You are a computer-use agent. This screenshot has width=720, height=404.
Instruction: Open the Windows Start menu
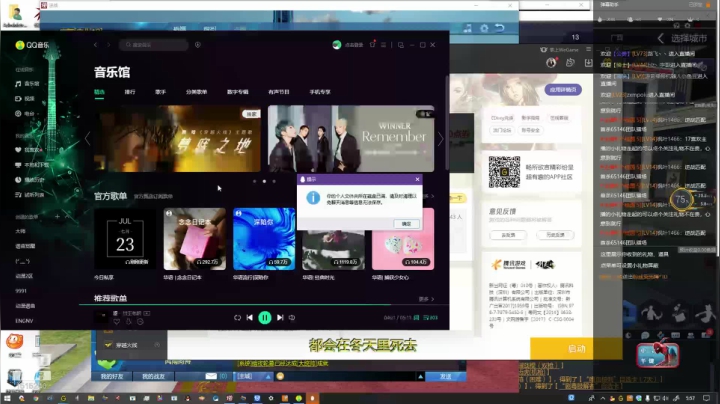pos(7,398)
